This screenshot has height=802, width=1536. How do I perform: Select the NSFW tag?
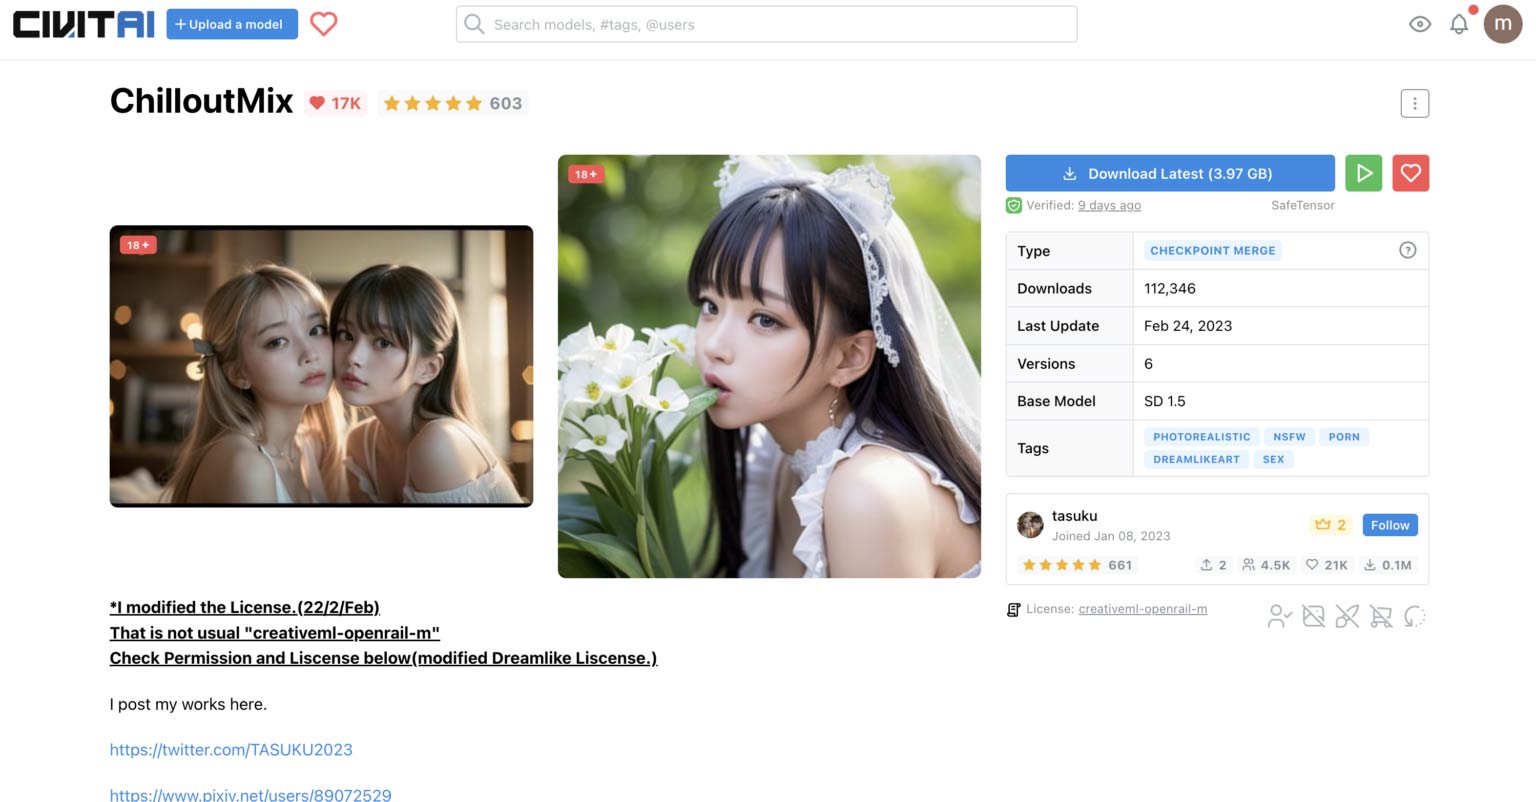[x=1289, y=437]
